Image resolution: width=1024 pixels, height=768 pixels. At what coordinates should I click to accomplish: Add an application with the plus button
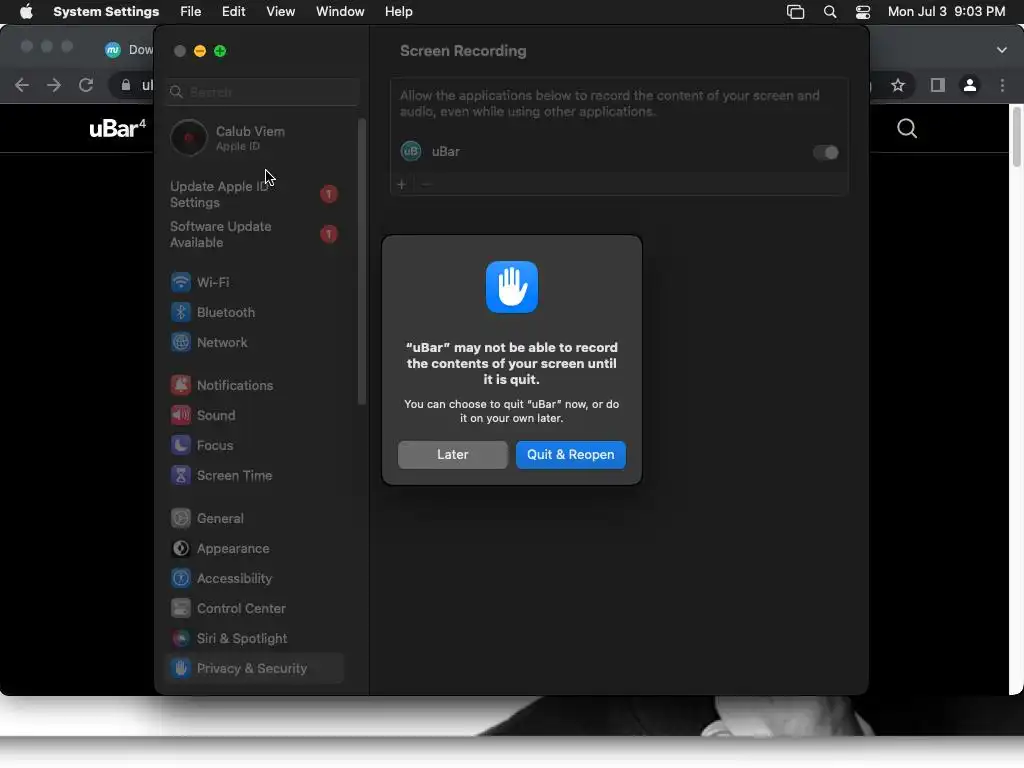[x=402, y=185]
